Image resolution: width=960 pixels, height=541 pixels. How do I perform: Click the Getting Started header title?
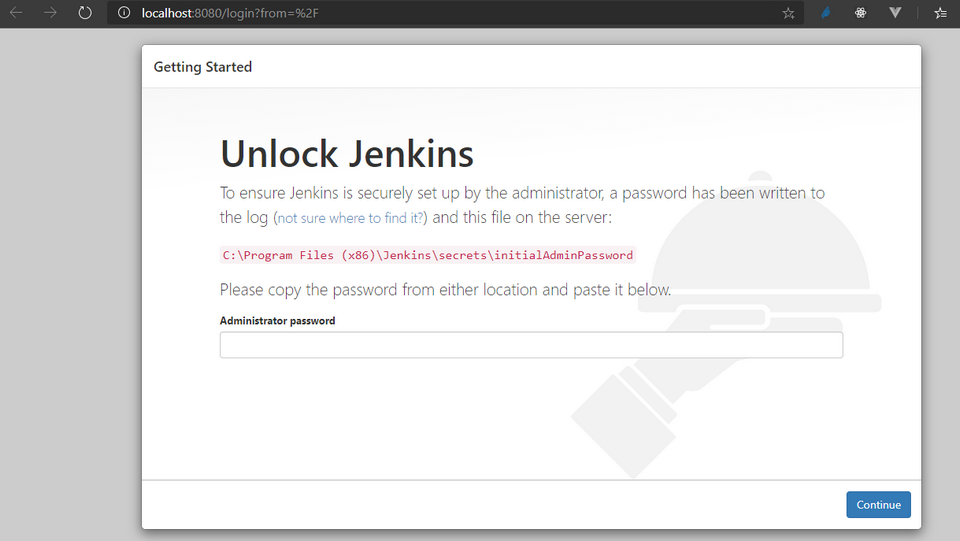203,67
